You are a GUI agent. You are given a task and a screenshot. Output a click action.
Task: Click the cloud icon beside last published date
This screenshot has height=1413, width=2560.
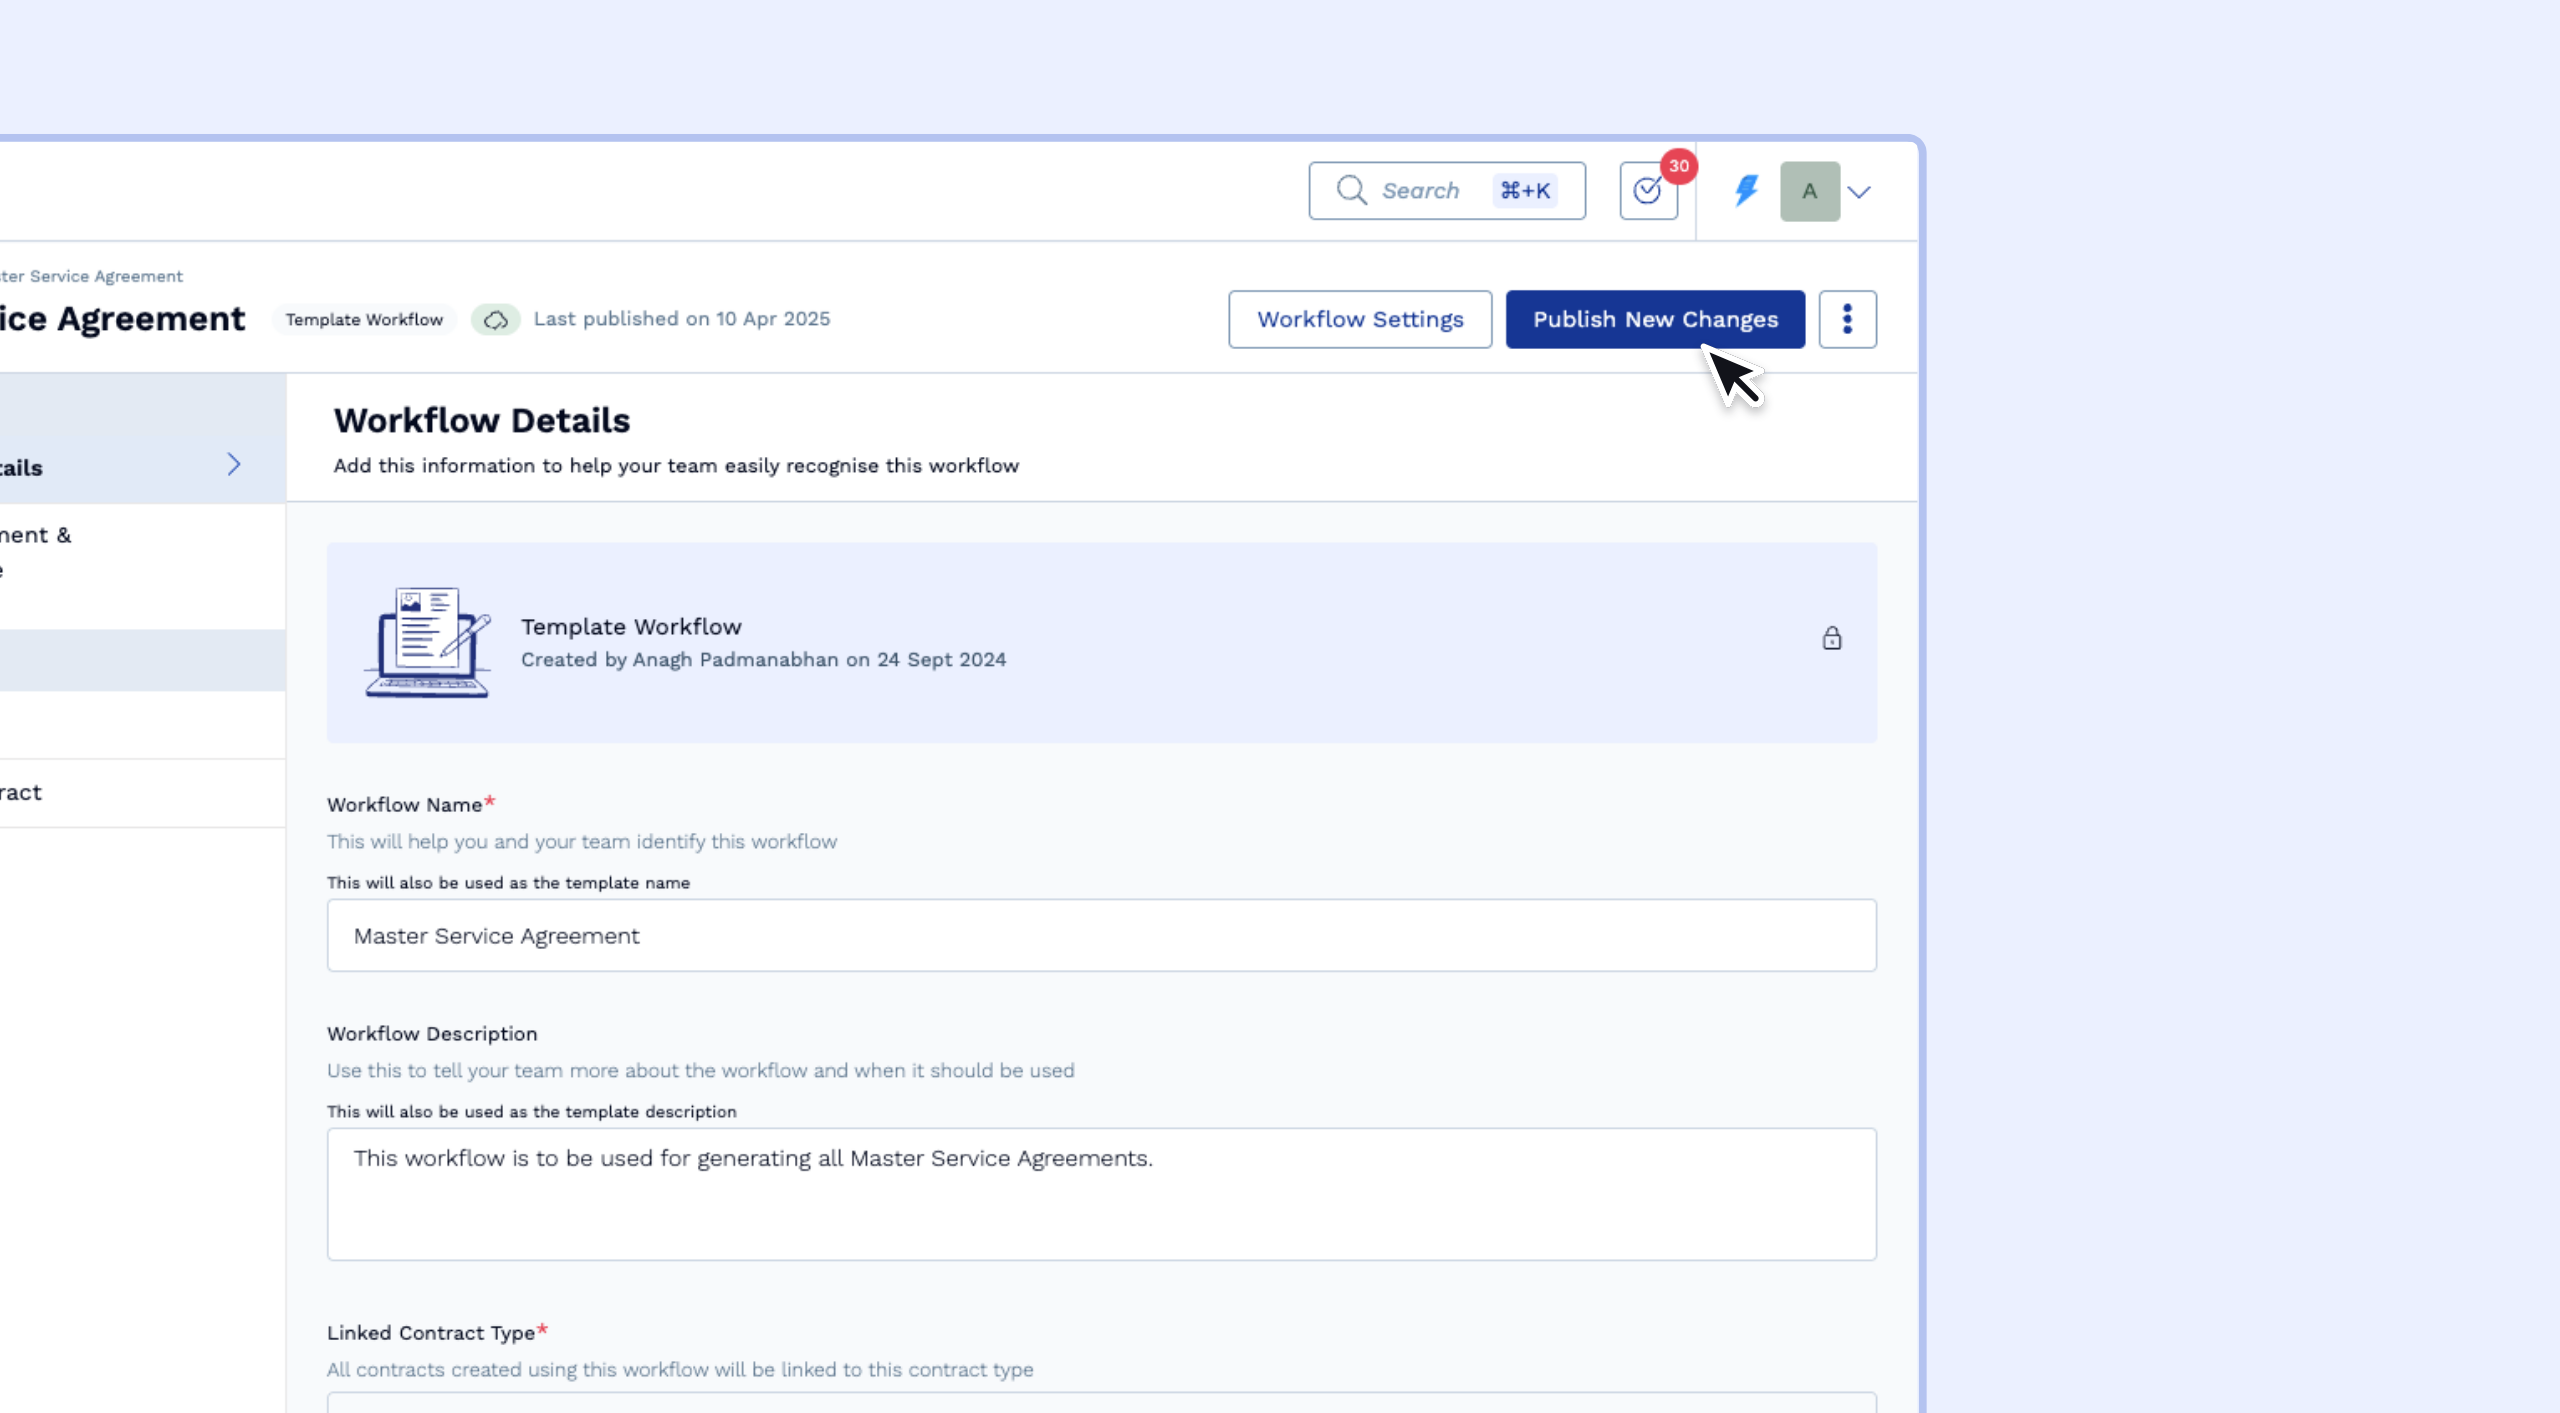pos(496,319)
